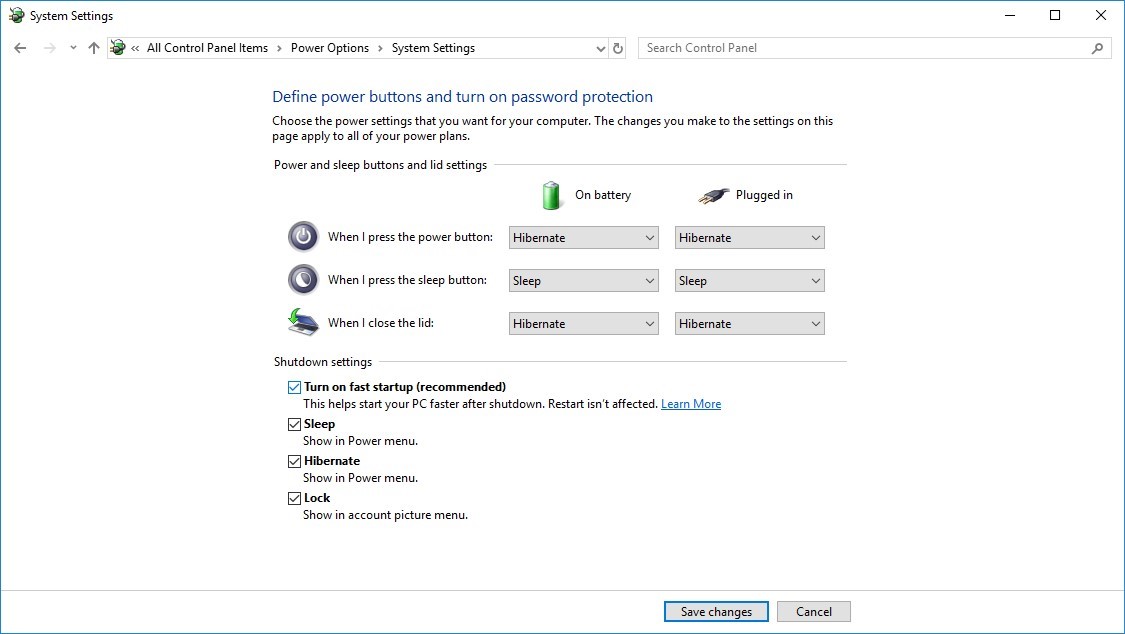
Task: Click the Sleep checkbox label text
Action: click(319, 424)
